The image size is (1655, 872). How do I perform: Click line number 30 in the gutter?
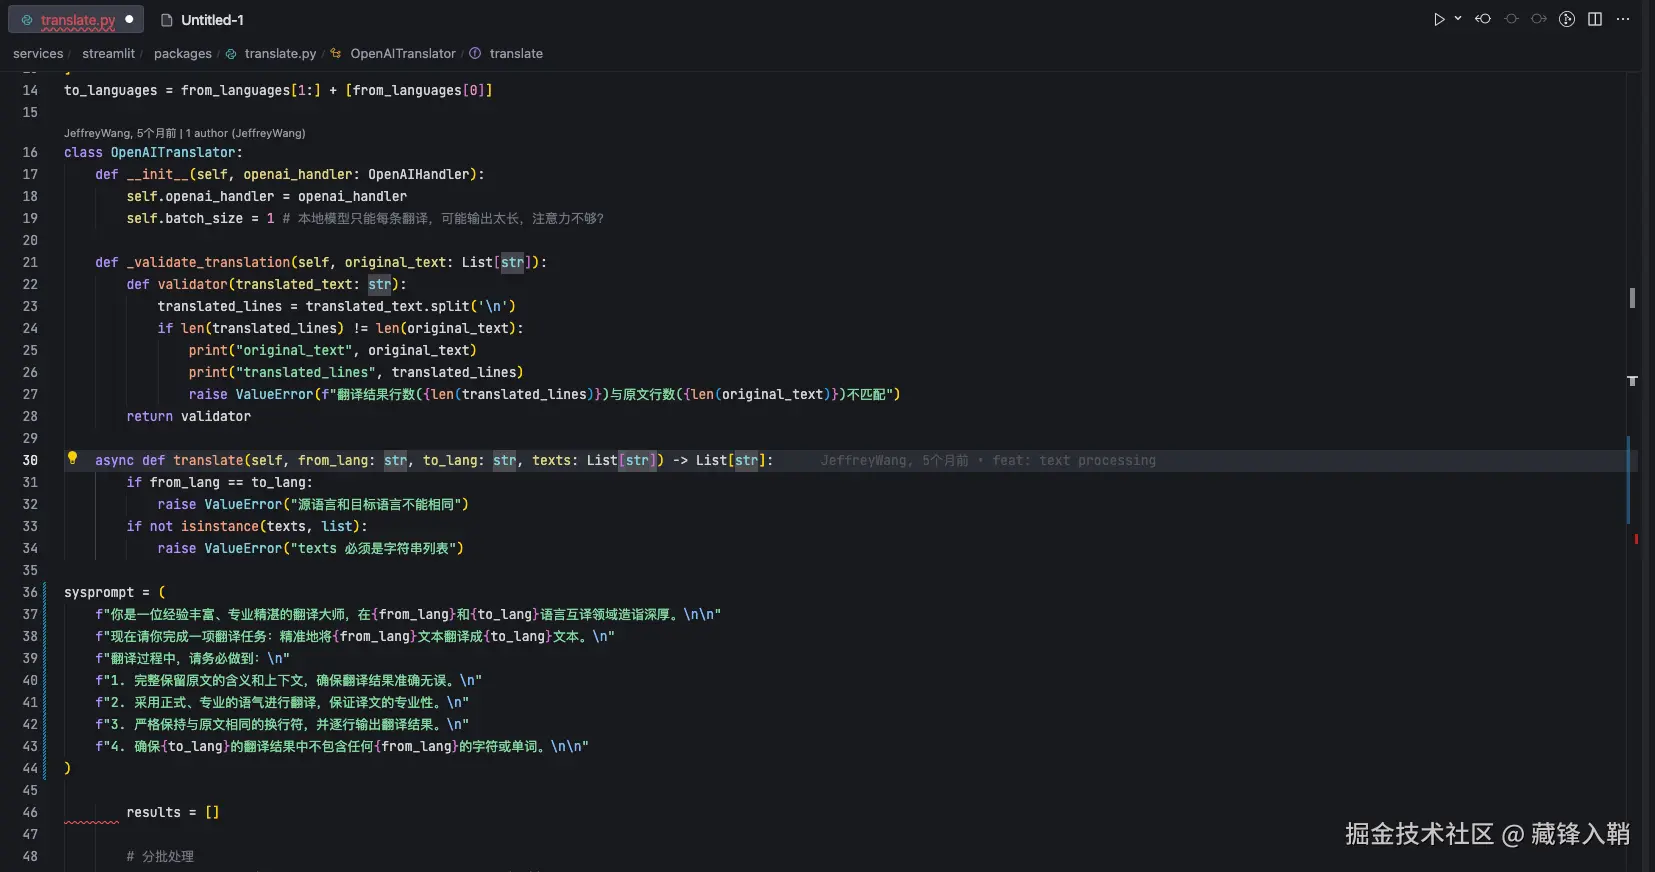(x=30, y=460)
